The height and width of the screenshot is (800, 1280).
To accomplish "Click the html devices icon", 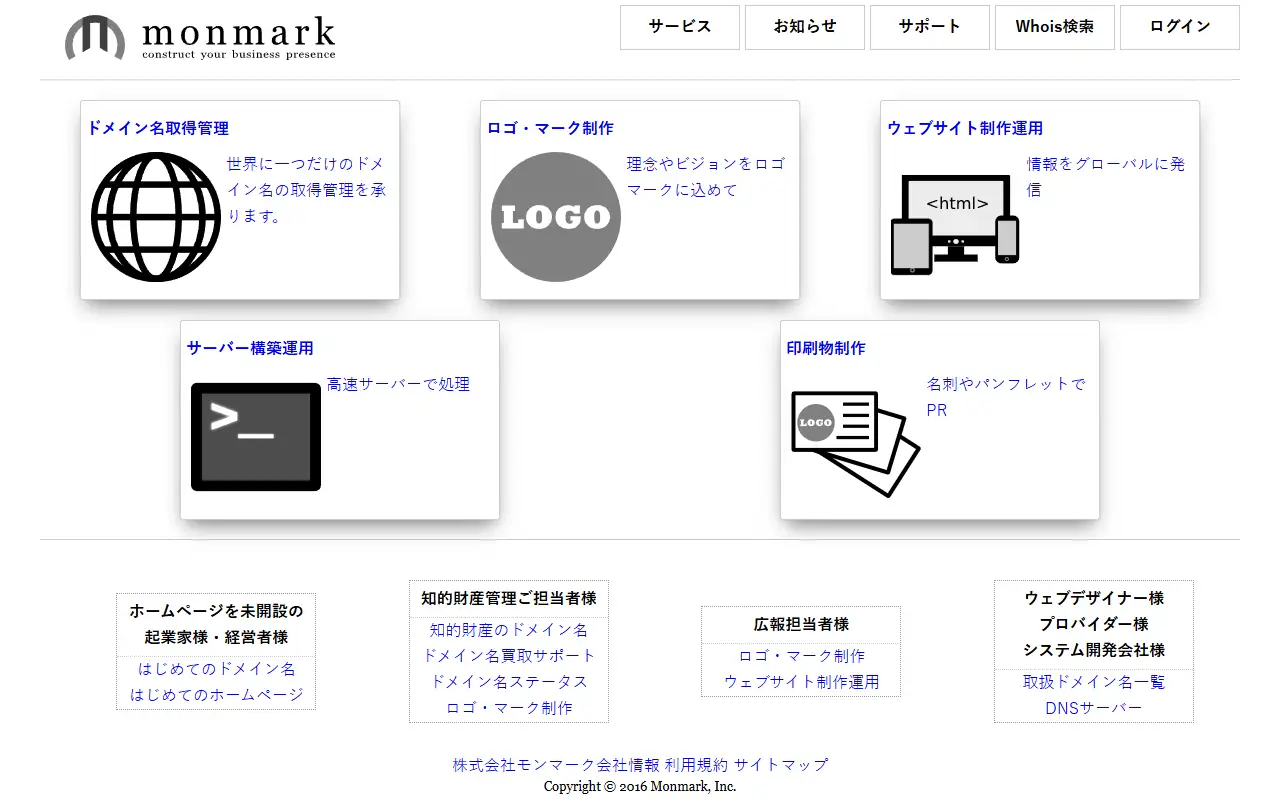I will [x=955, y=225].
